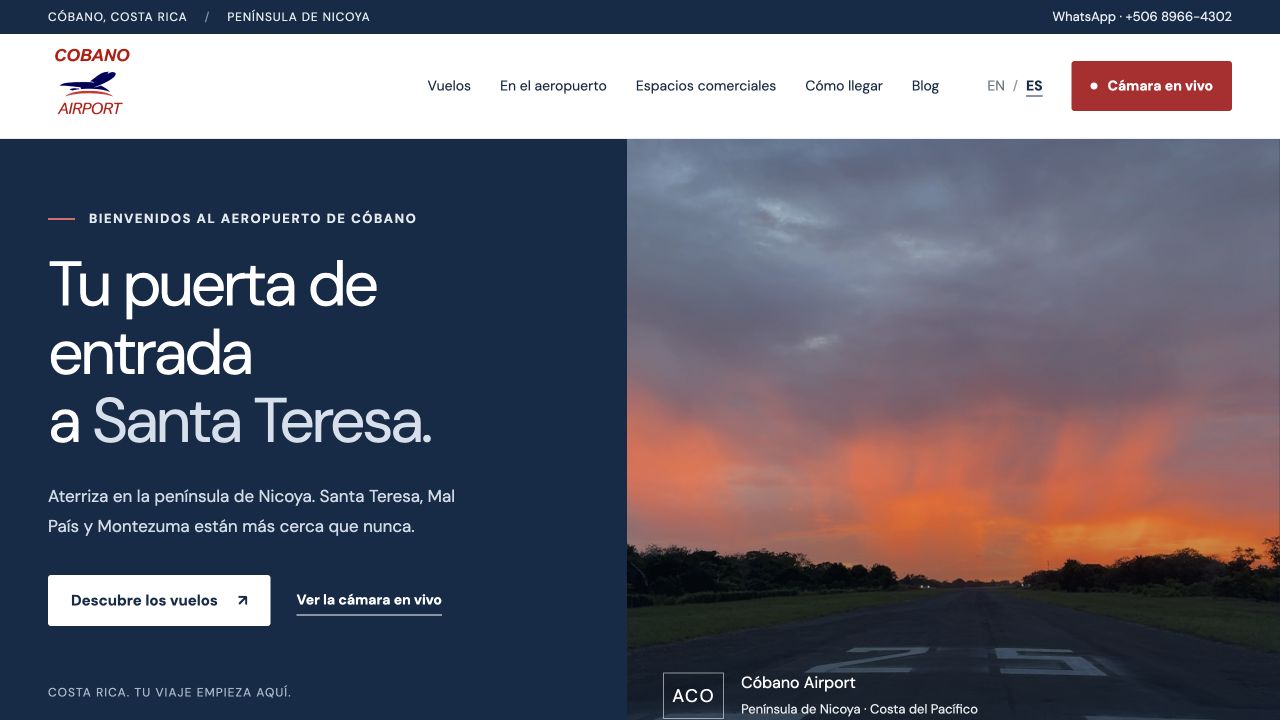The image size is (1280, 720).
Task: Click COSTA RICA. TU VIAJE EMPIEZA AQUÍ text
Action: coord(169,692)
